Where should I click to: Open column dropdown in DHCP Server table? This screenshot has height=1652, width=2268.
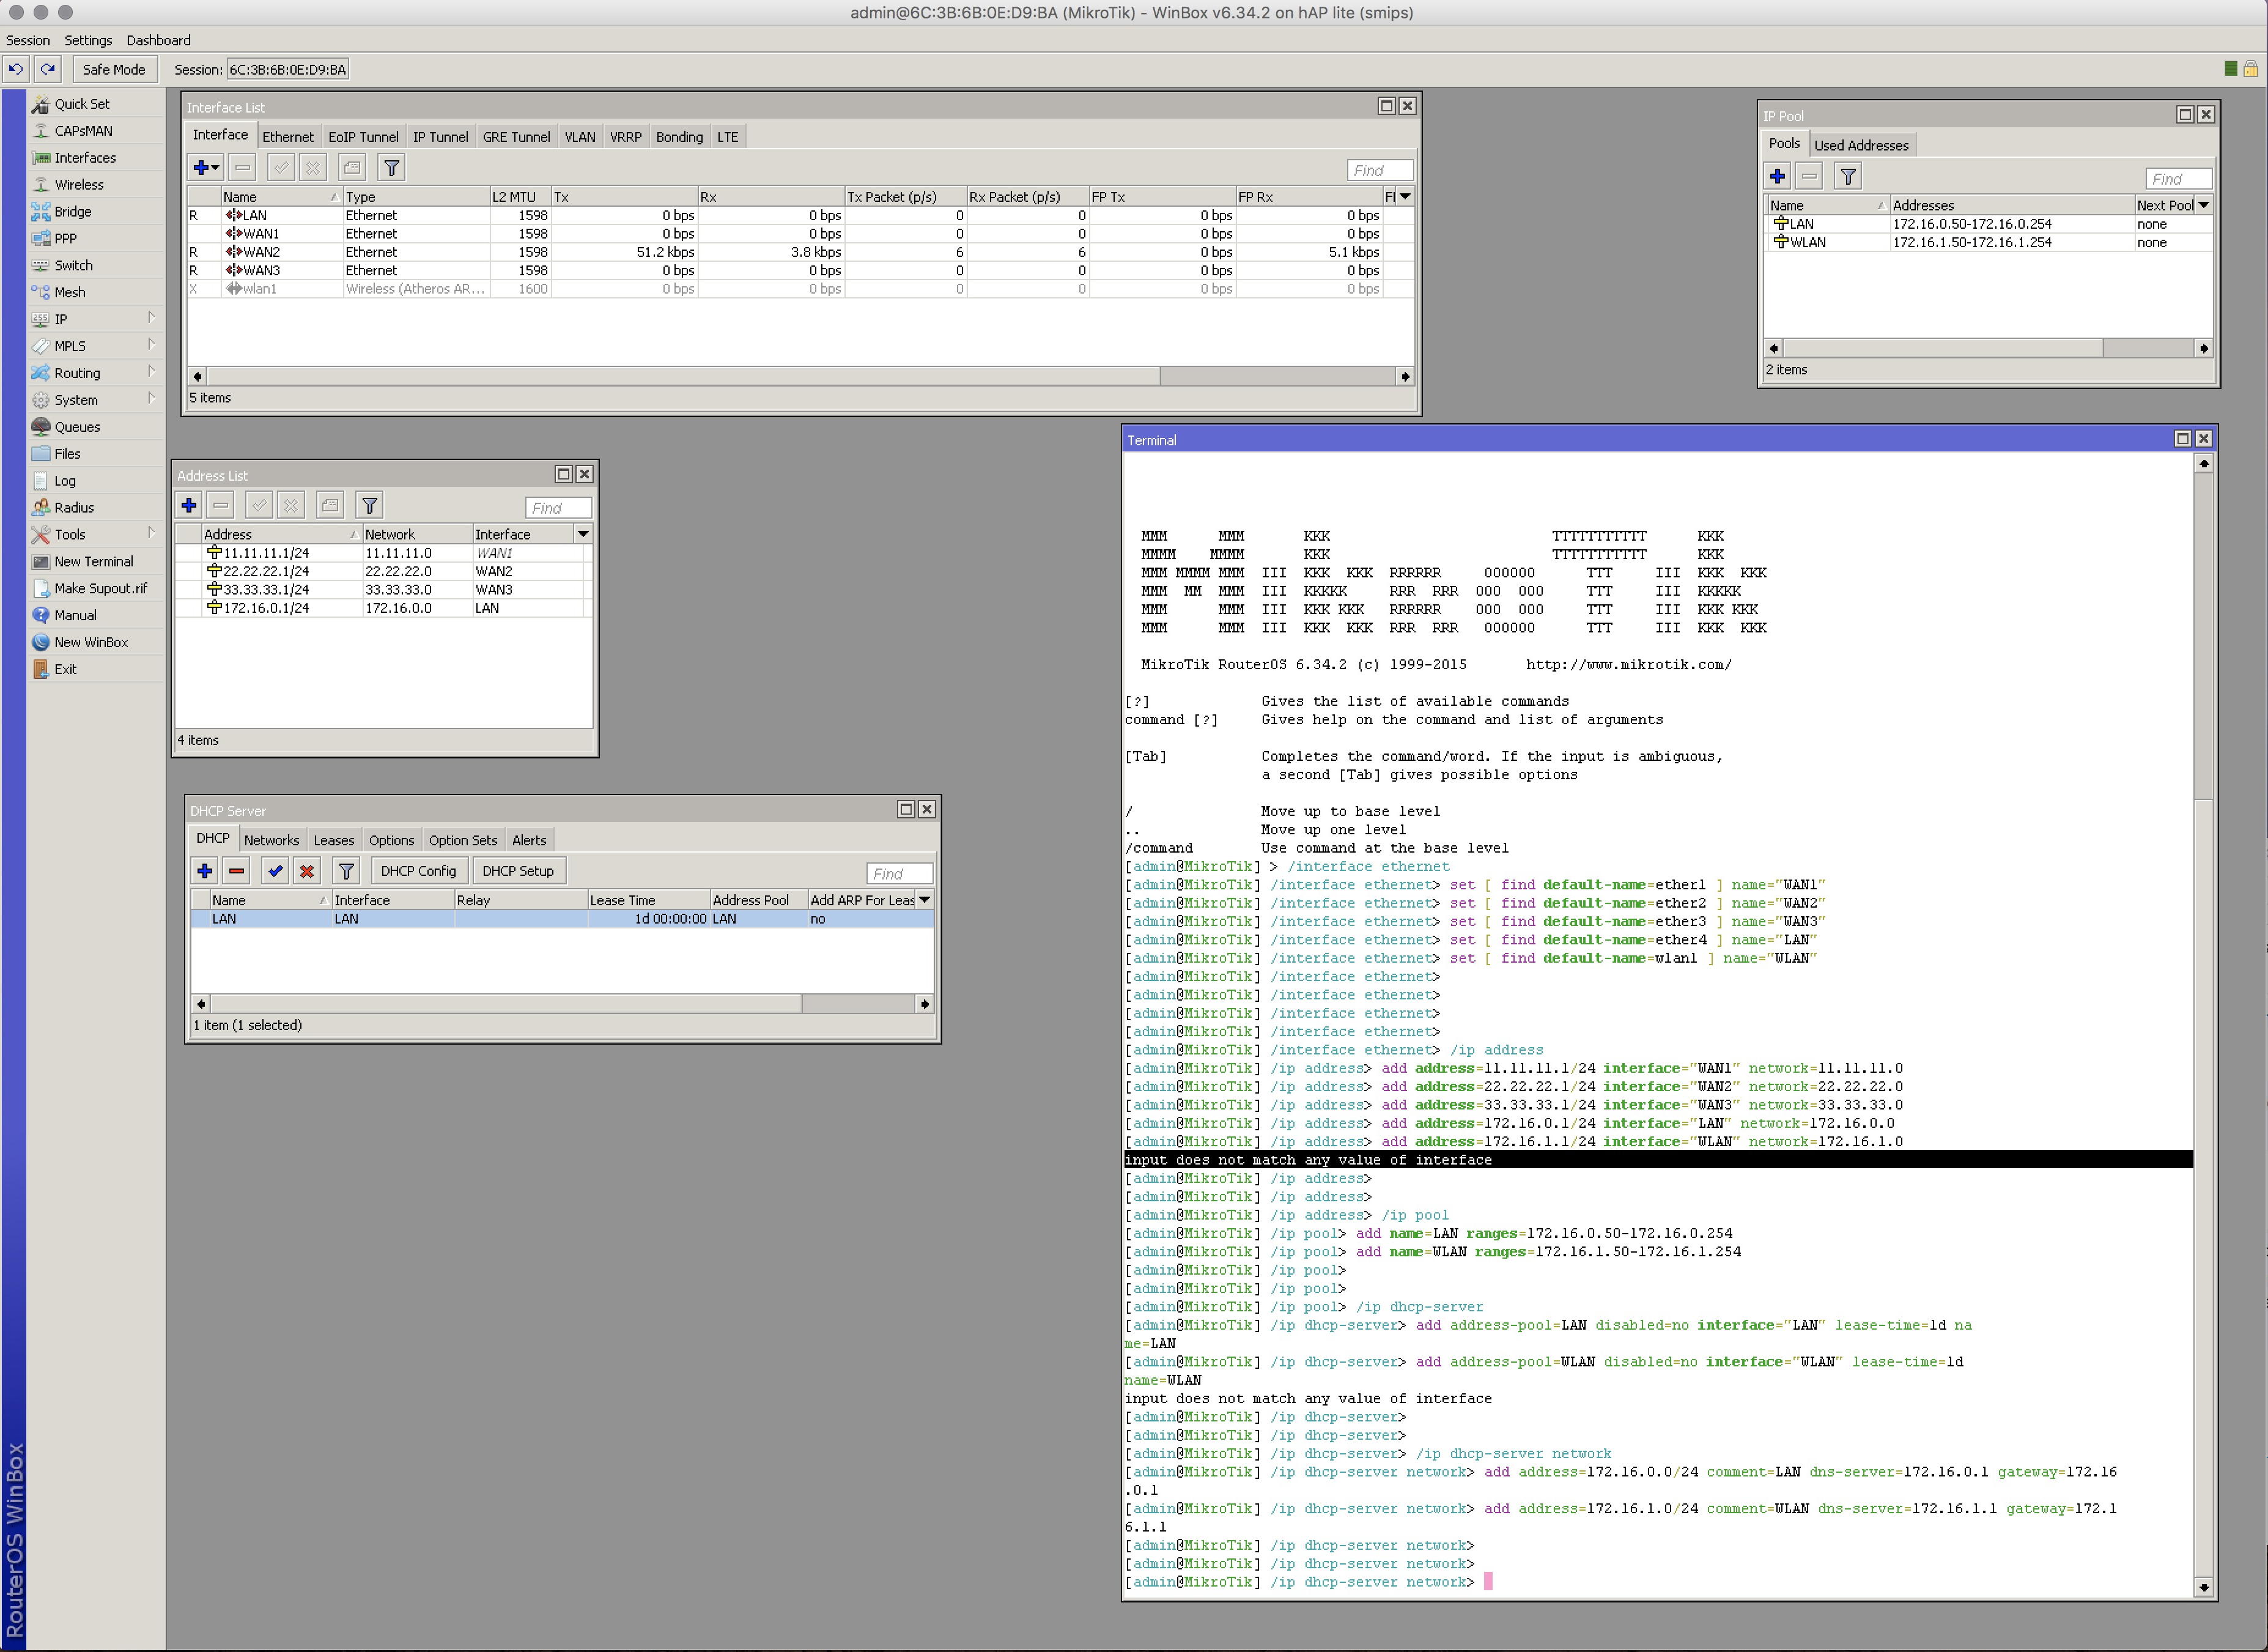(x=925, y=900)
